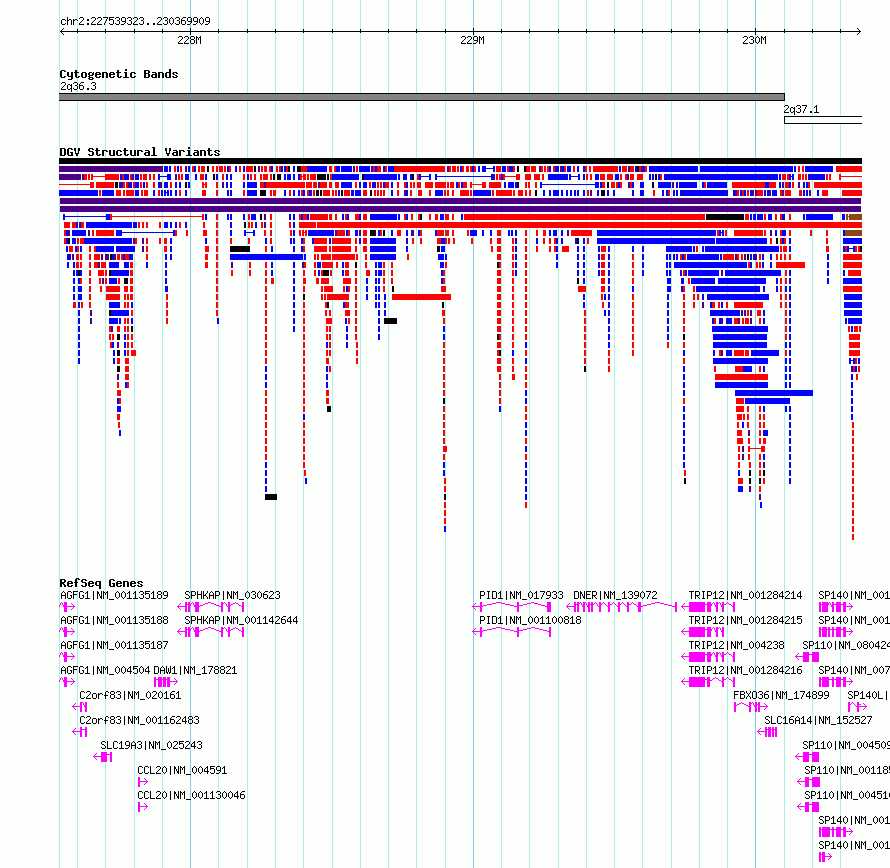Open gene AGFG1|NM_001135187 label
This screenshot has height=868, width=890.
tap(114, 645)
